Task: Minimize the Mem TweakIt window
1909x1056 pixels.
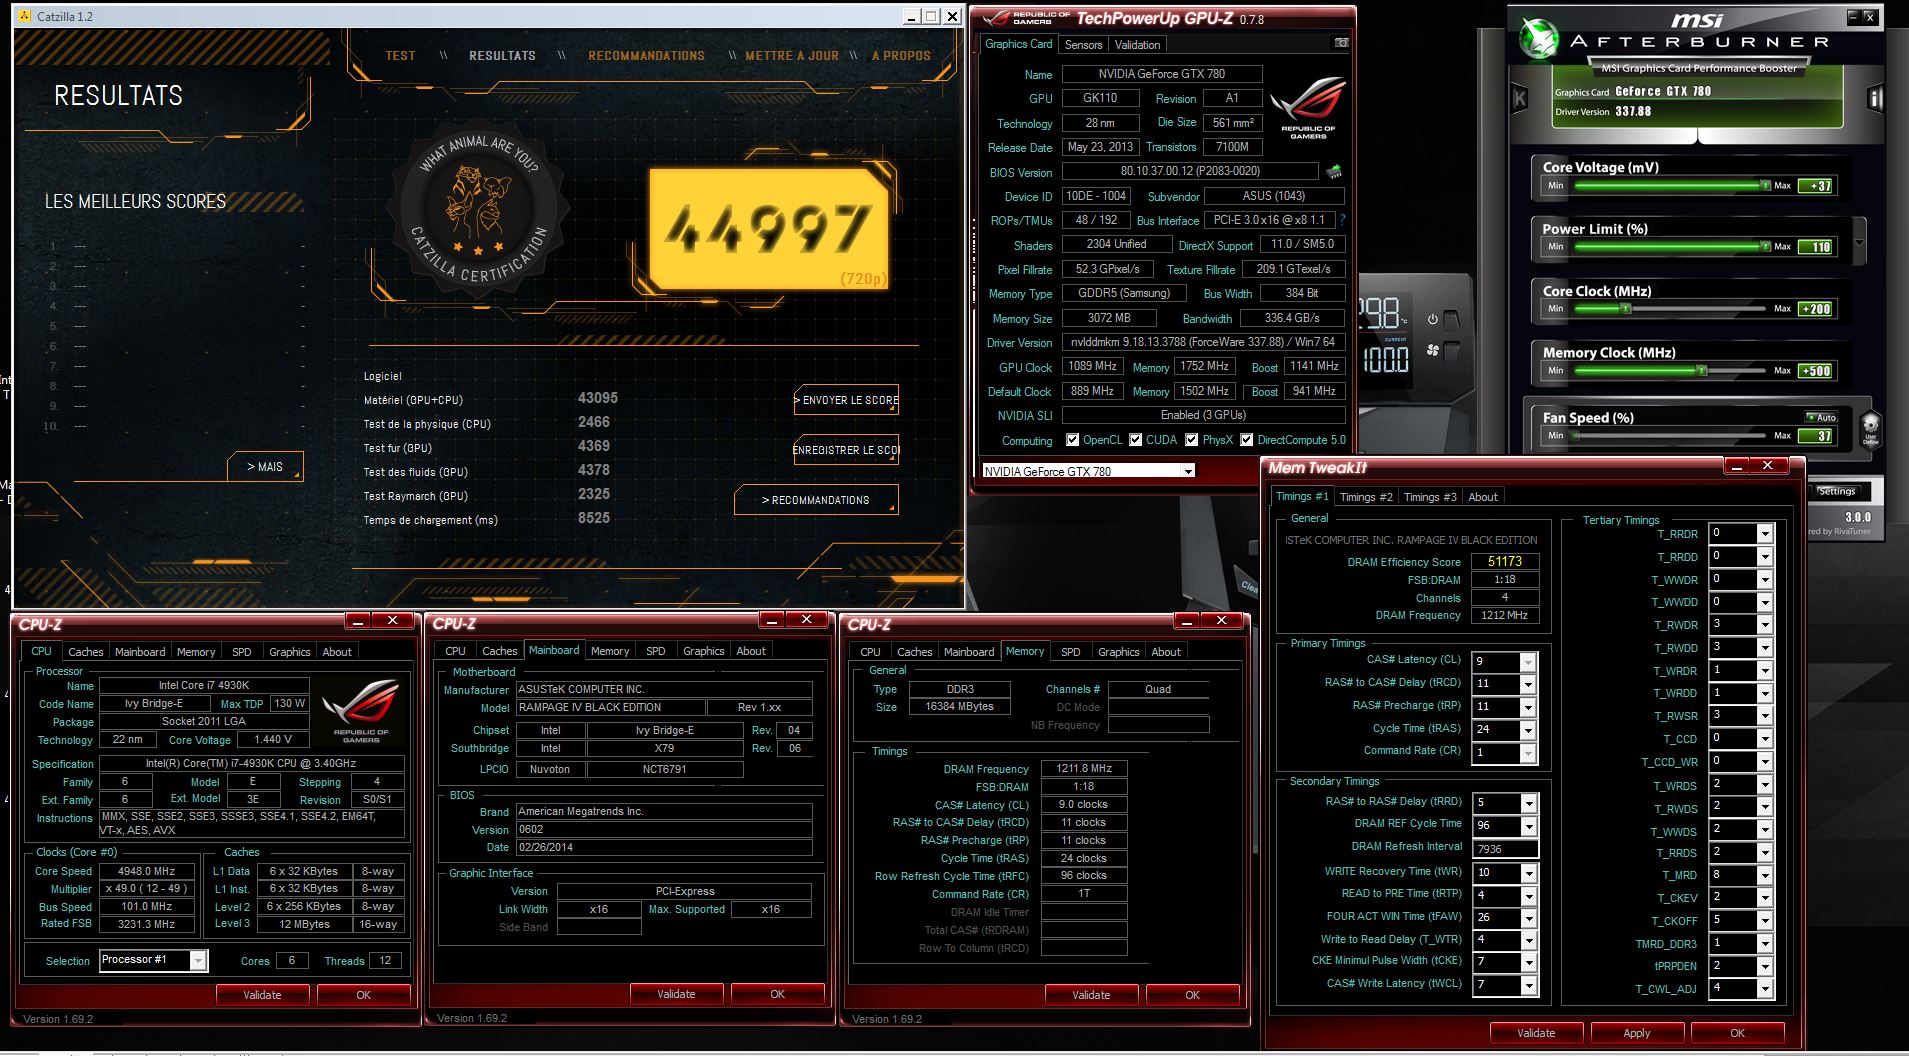Action: click(1736, 466)
